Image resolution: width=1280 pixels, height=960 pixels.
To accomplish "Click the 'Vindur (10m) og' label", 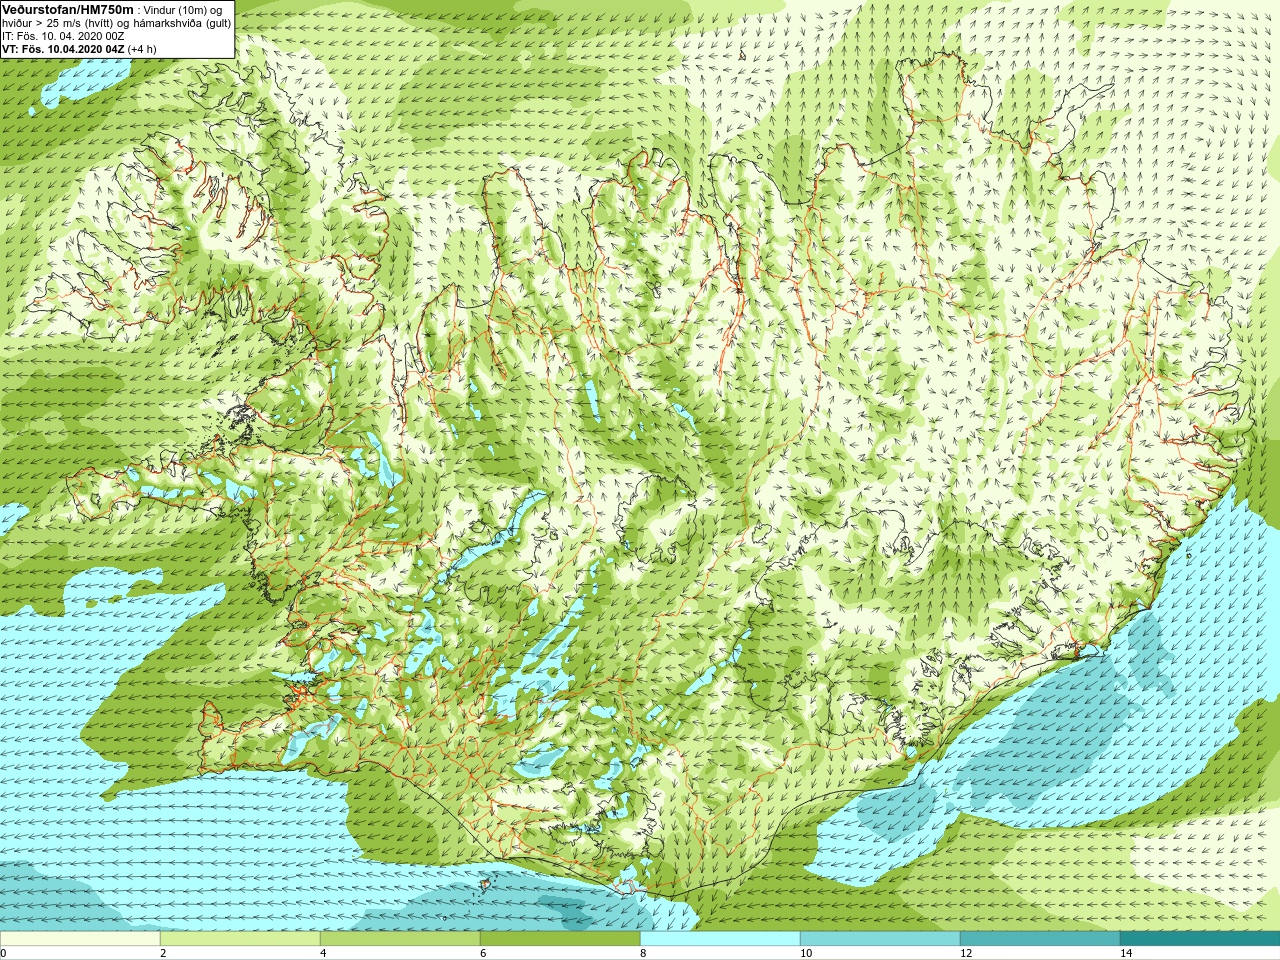I will [x=183, y=10].
